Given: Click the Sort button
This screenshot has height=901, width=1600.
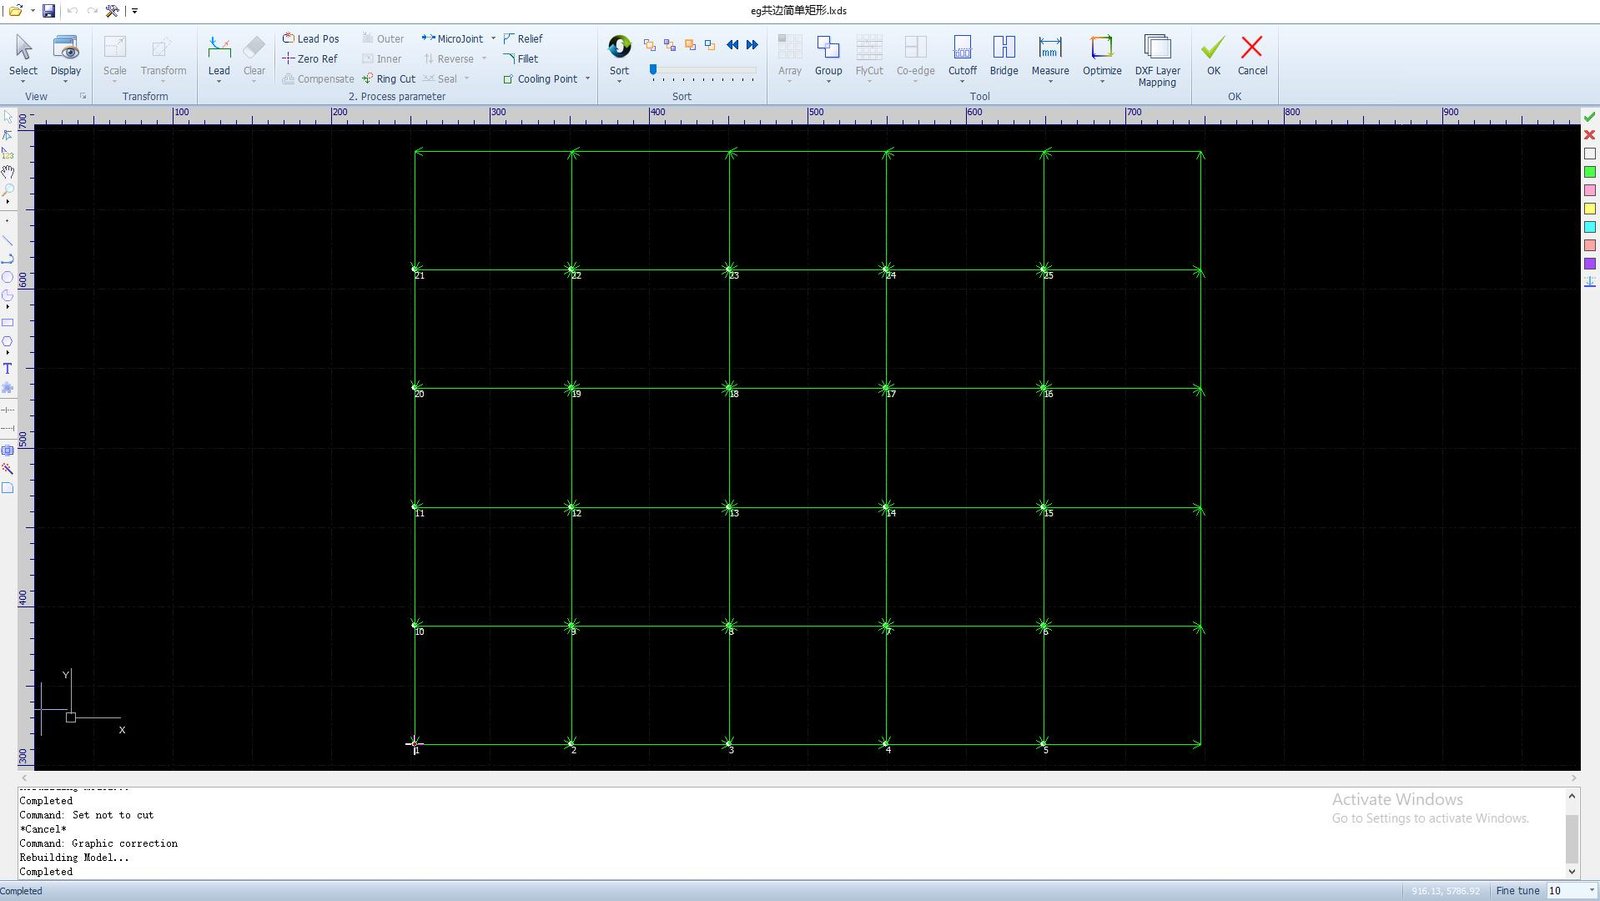Looking at the screenshot, I should point(620,54).
